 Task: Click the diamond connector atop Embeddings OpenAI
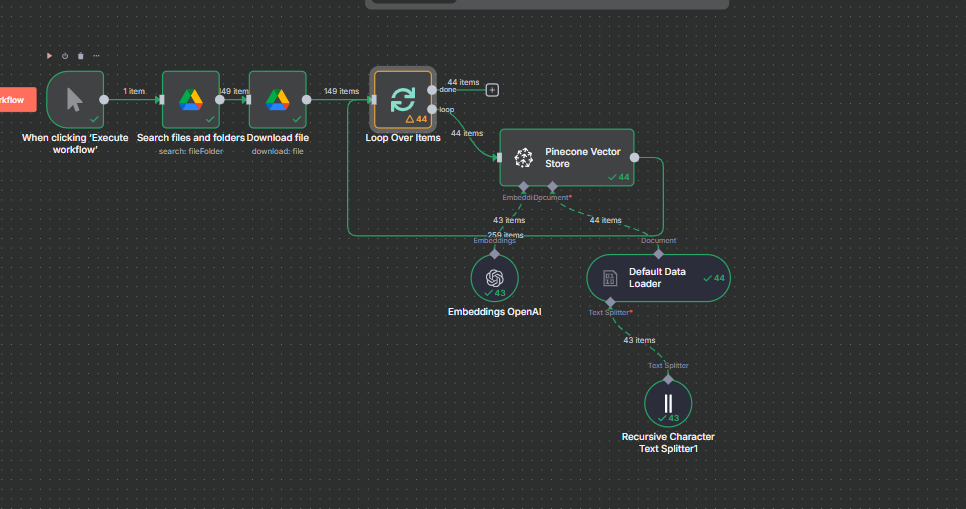click(x=495, y=254)
